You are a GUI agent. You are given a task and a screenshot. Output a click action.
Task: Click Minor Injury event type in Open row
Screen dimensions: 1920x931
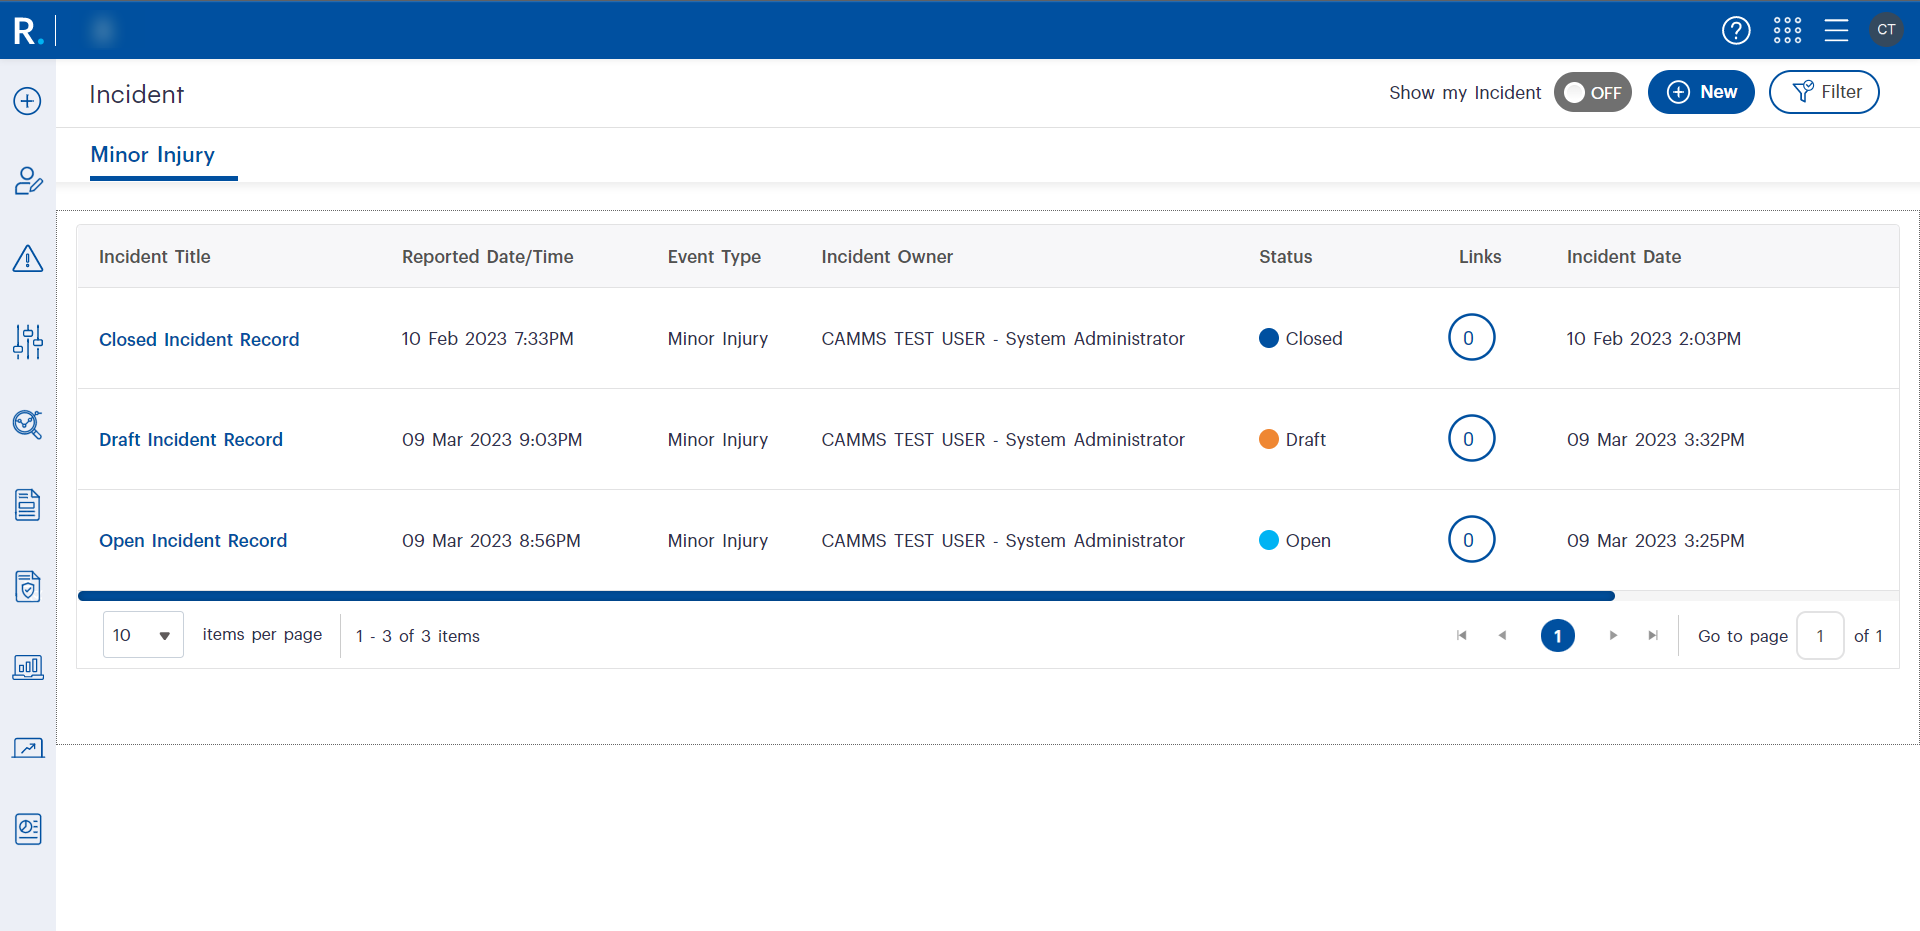pyautogui.click(x=718, y=541)
